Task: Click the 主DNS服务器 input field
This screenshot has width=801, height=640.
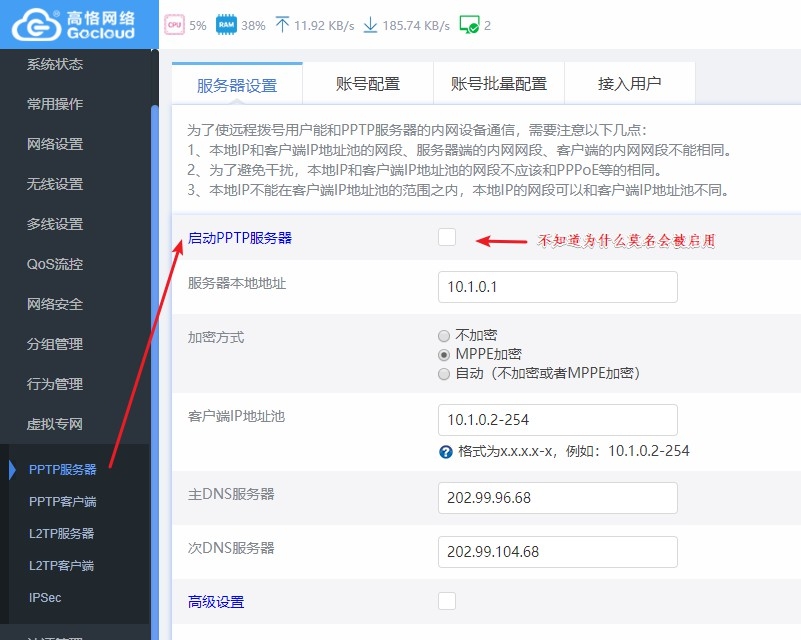Action: (x=558, y=497)
